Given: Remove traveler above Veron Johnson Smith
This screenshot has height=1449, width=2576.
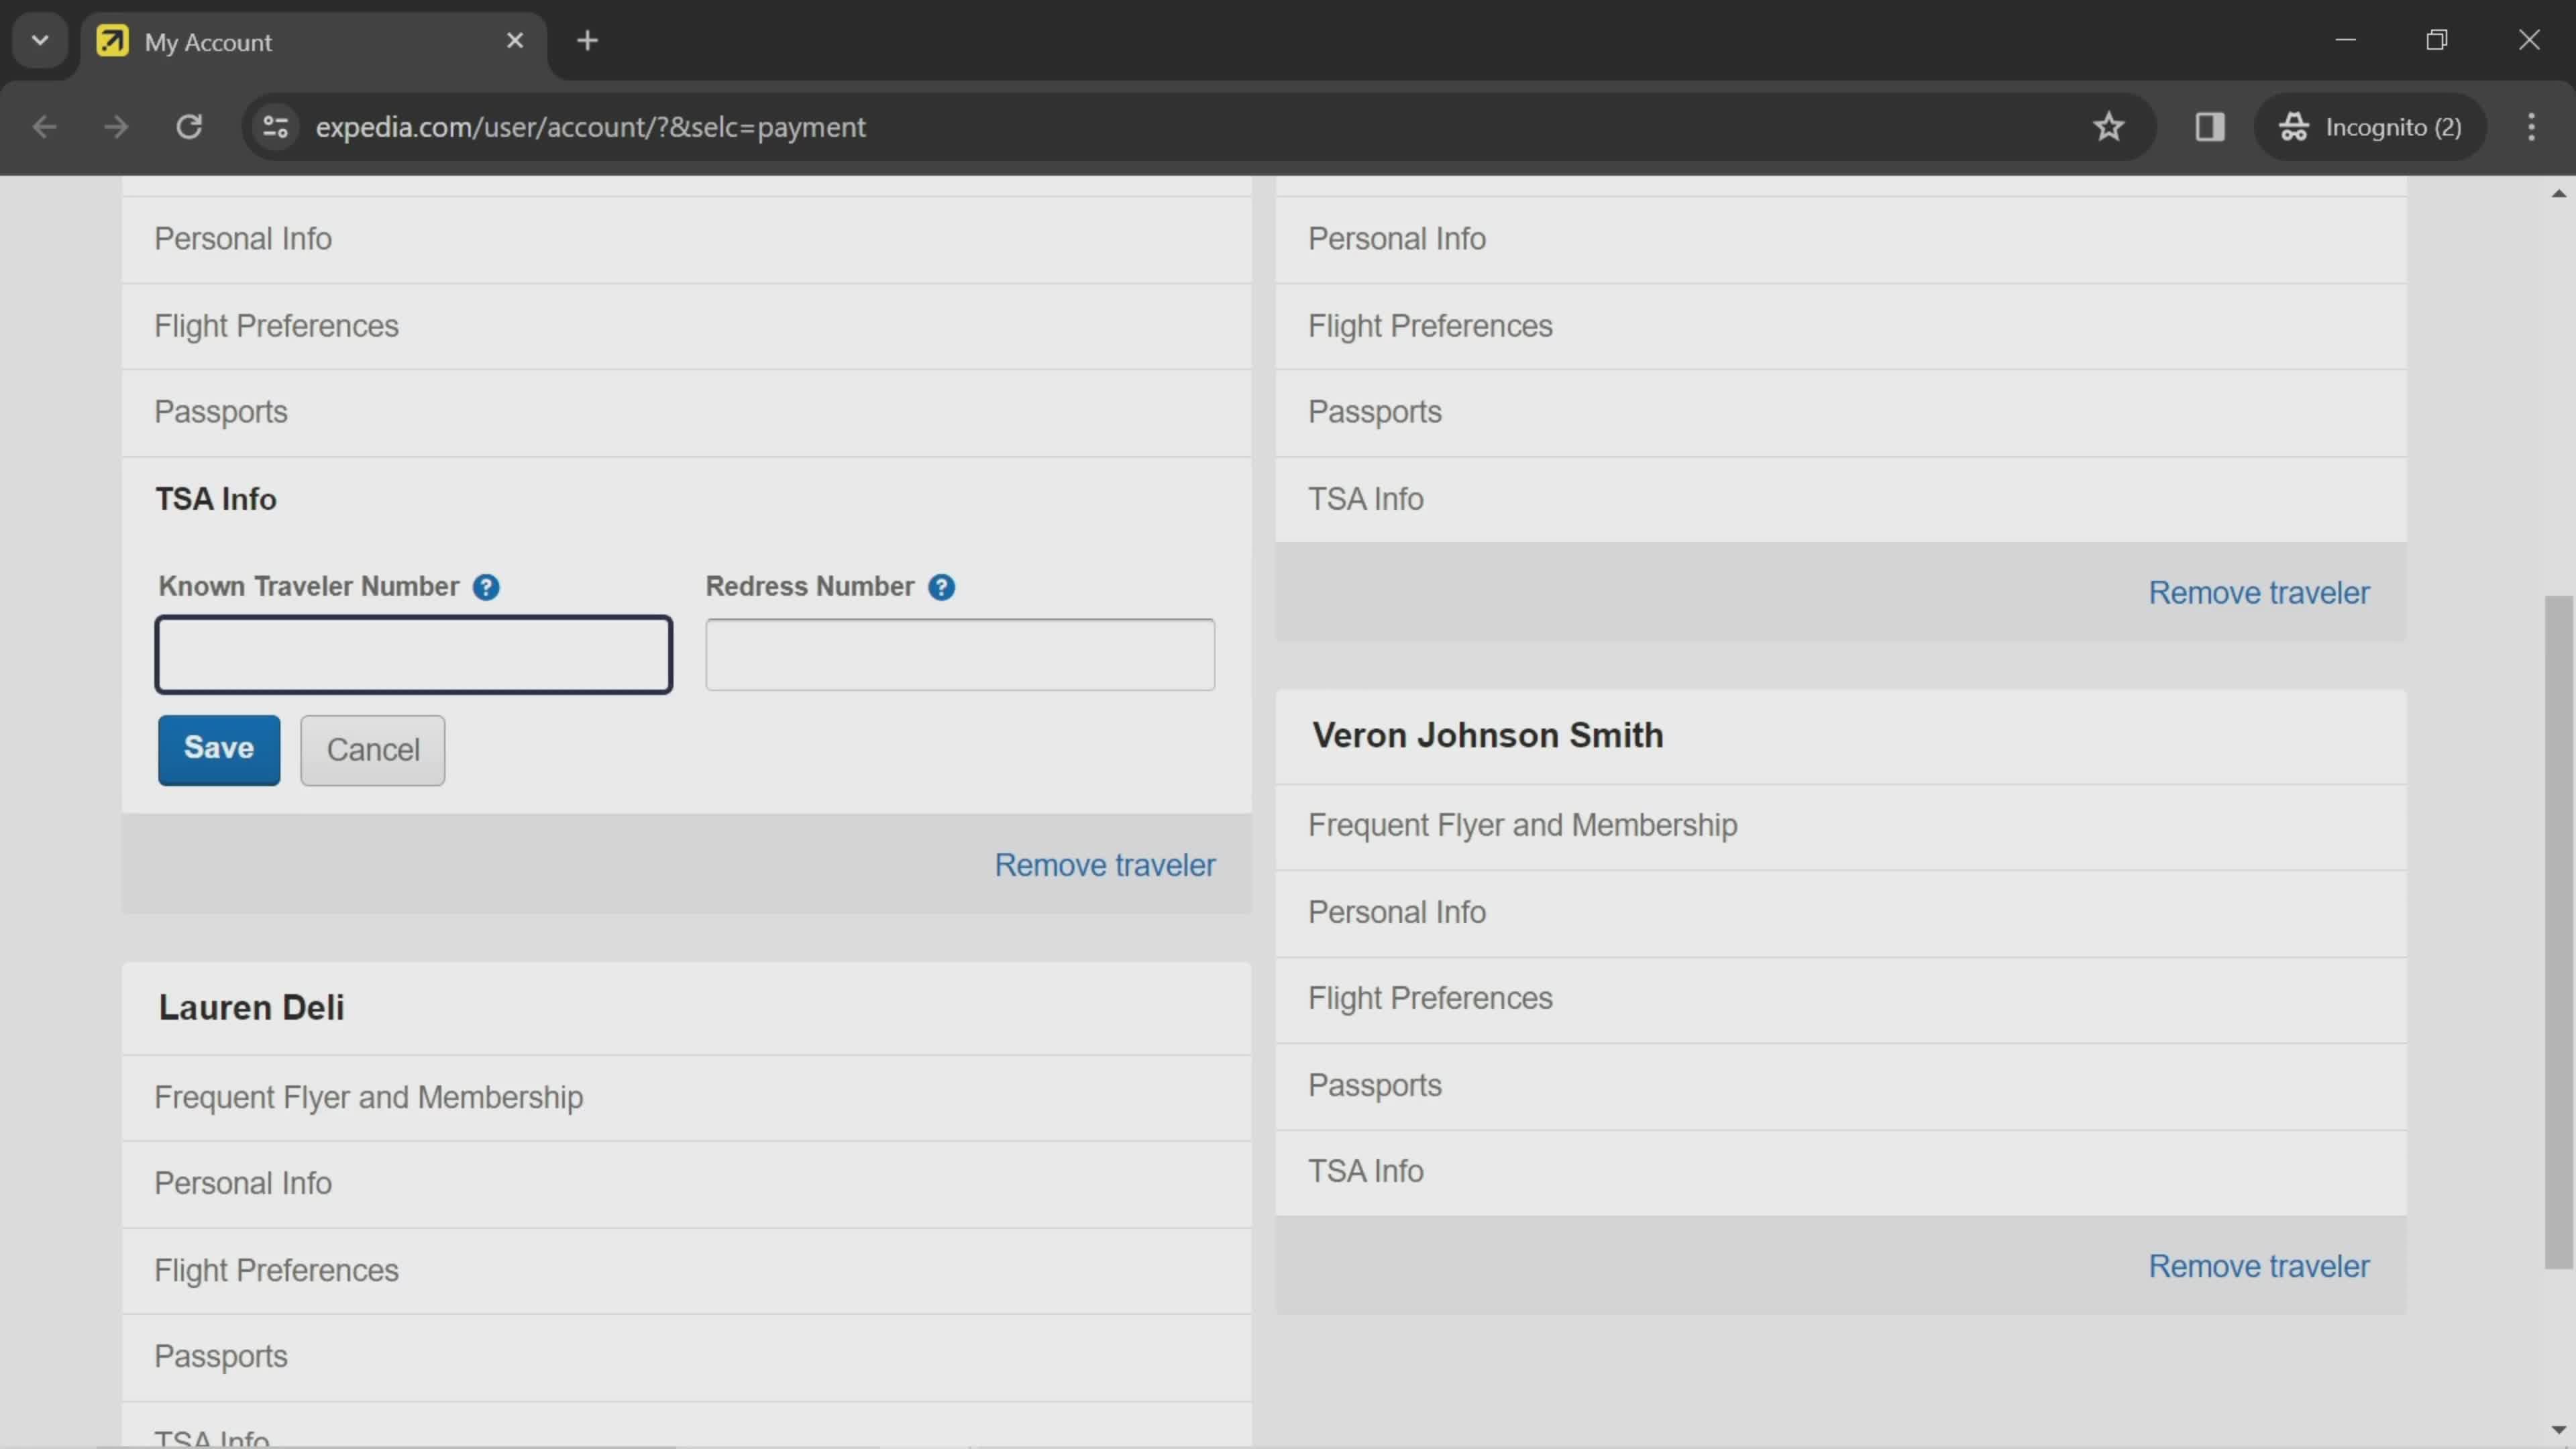Looking at the screenshot, I should tap(2259, 593).
